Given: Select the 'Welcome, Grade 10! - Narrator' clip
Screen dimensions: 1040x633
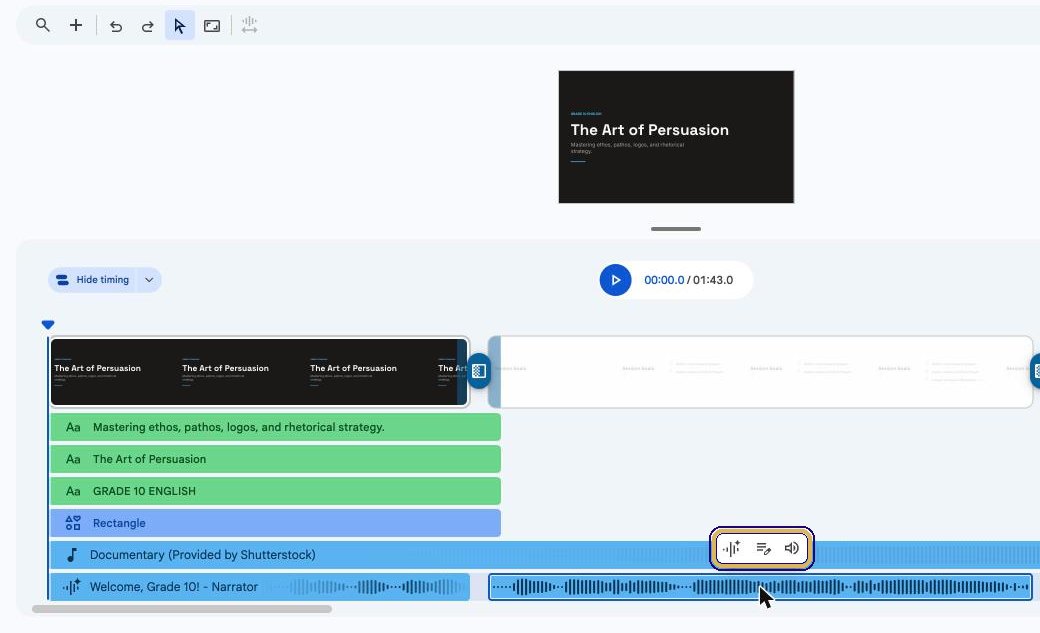Looking at the screenshot, I should tap(260, 587).
